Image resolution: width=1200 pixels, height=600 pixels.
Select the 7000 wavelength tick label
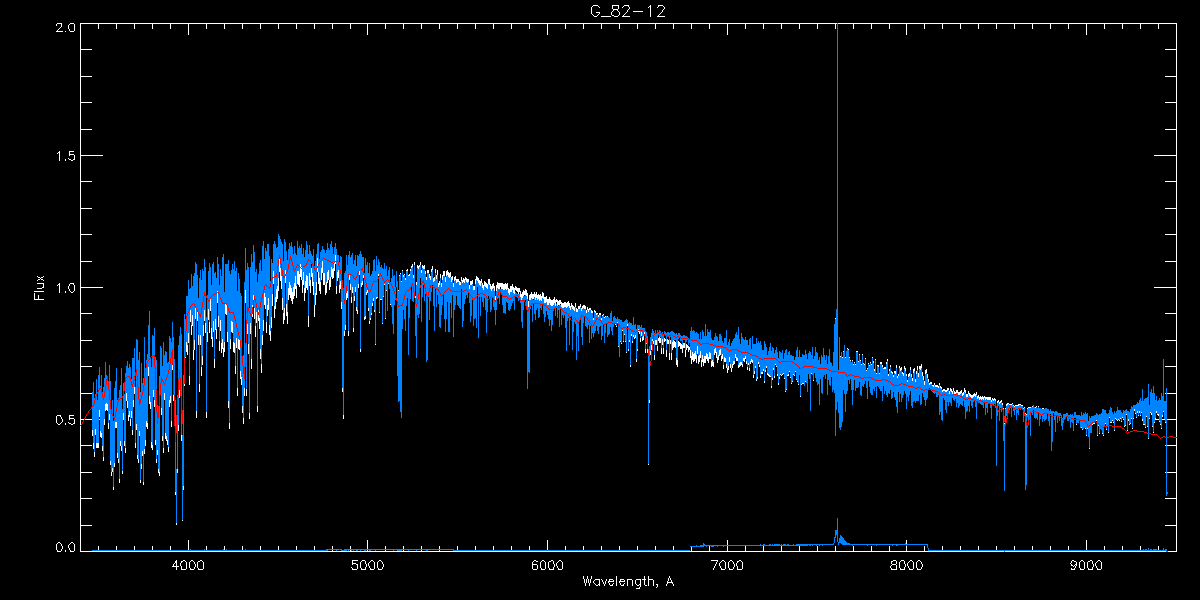pyautogui.click(x=727, y=565)
